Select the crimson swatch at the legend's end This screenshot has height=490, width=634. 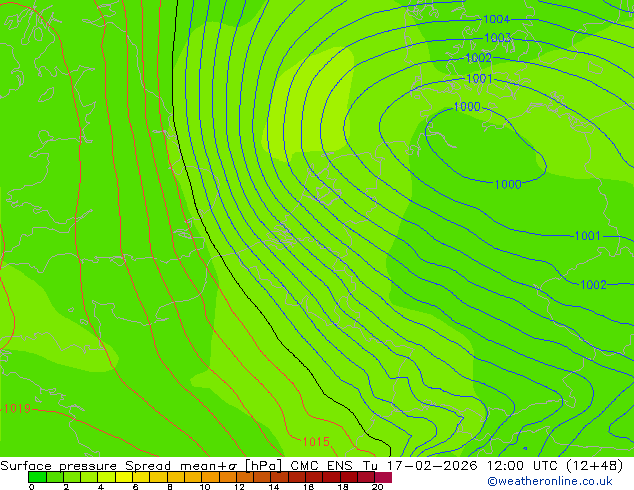point(383,477)
